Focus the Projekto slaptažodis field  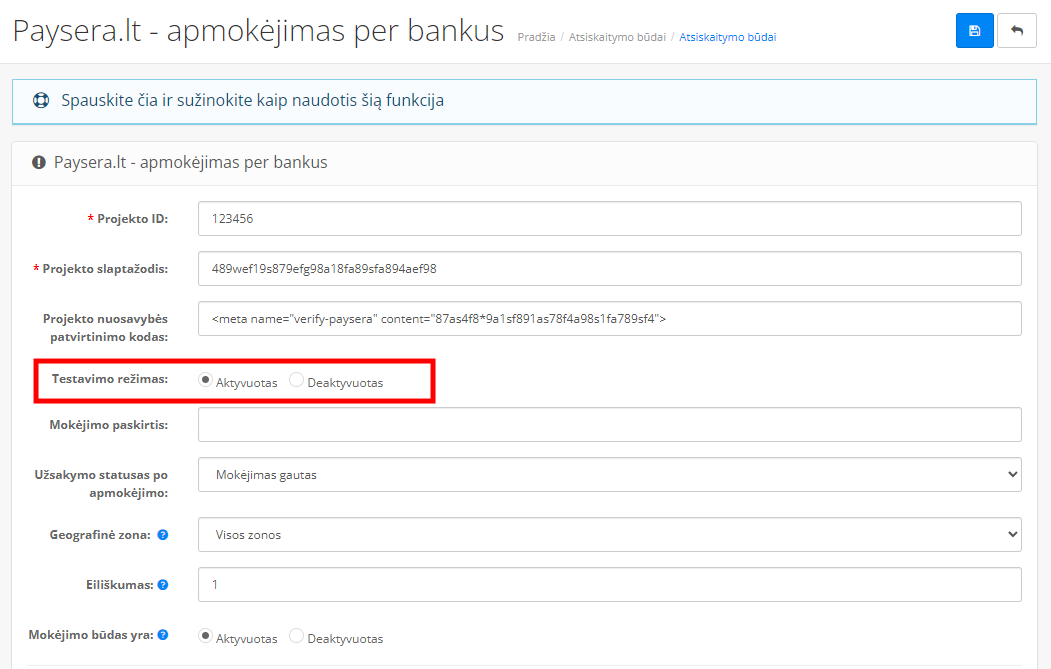pos(609,268)
